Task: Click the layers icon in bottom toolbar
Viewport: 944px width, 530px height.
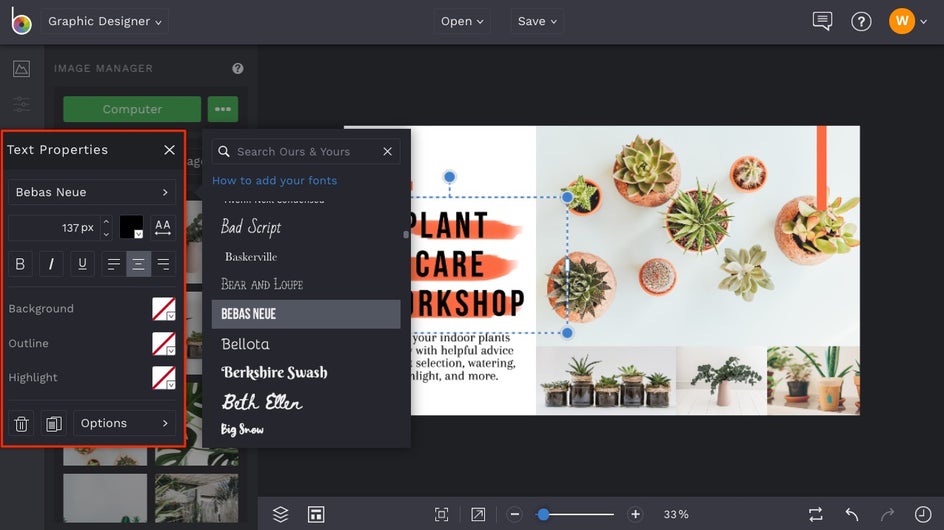Action: (x=280, y=514)
